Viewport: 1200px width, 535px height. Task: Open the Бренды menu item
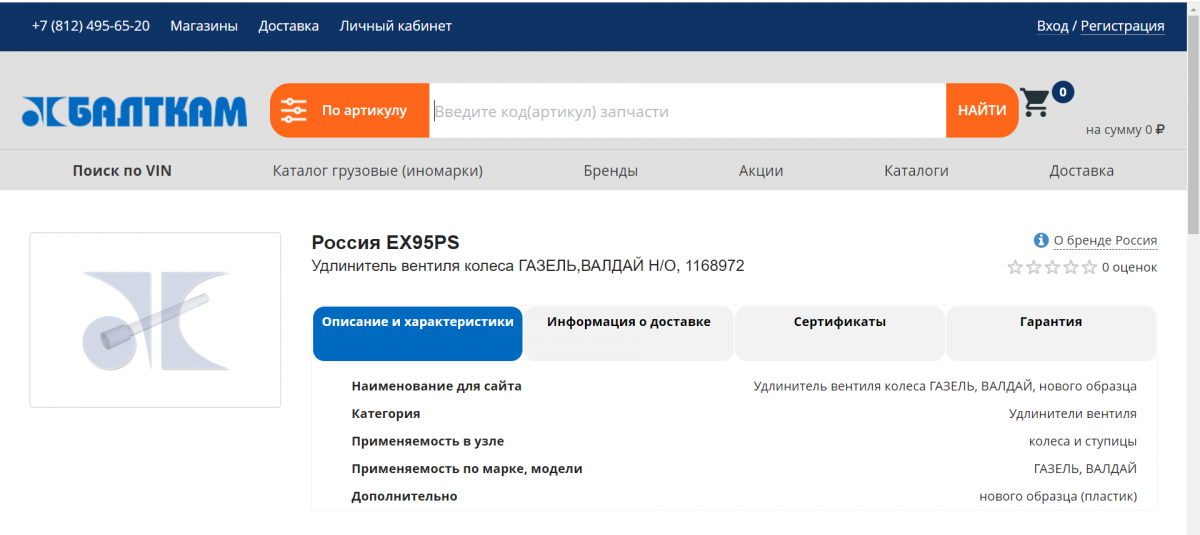(611, 171)
